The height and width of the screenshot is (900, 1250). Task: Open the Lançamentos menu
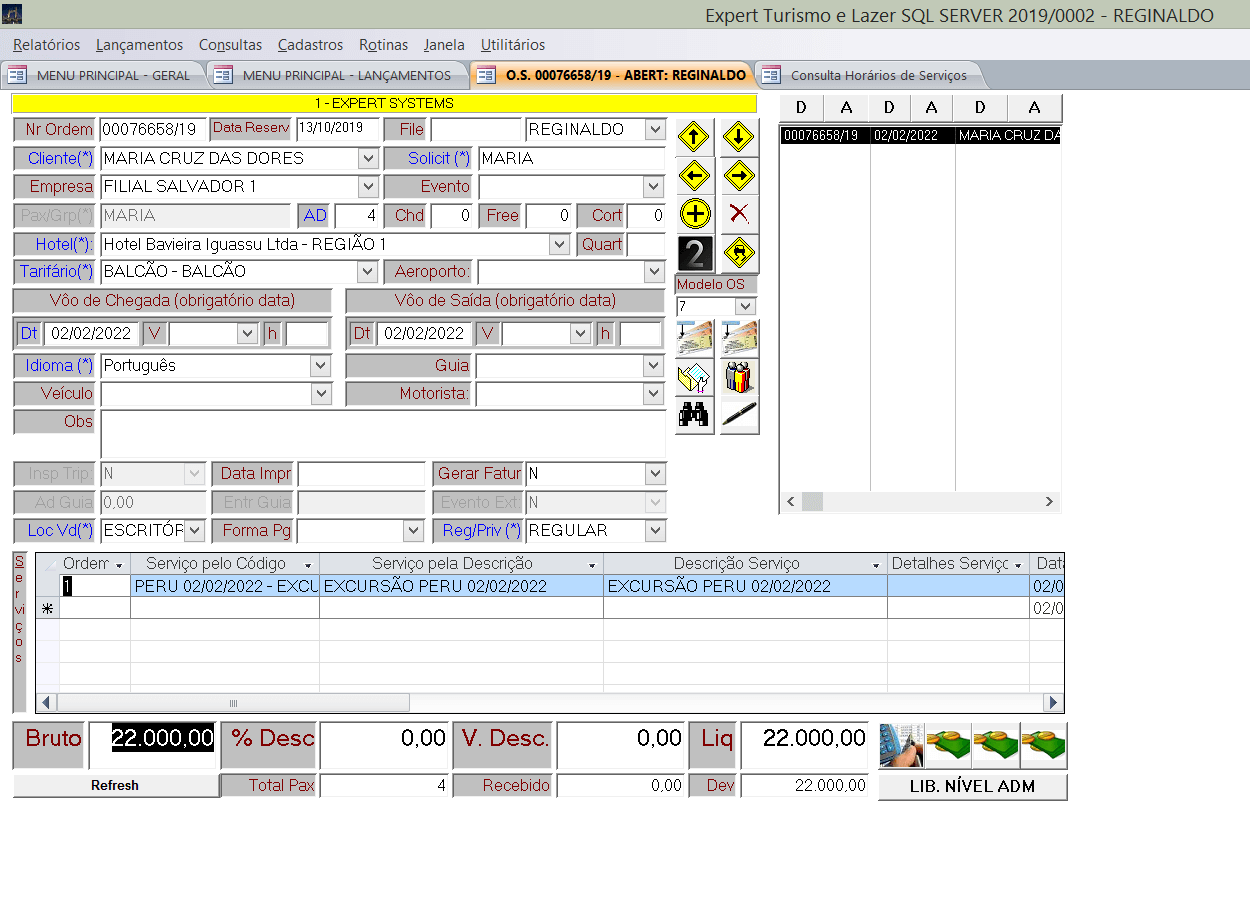[139, 45]
